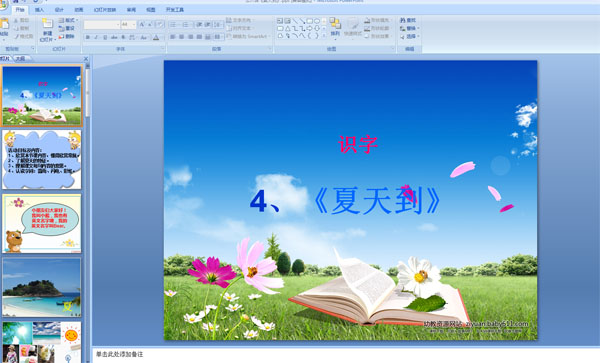The width and height of the screenshot is (600, 363).
Task: Open the Slide Show (幻灯片放映) ribbon tab
Action: click(x=105, y=10)
